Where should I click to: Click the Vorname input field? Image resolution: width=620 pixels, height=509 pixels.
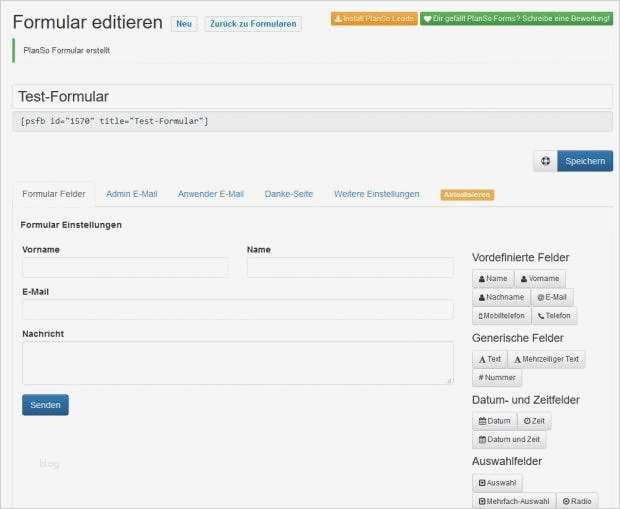125,268
